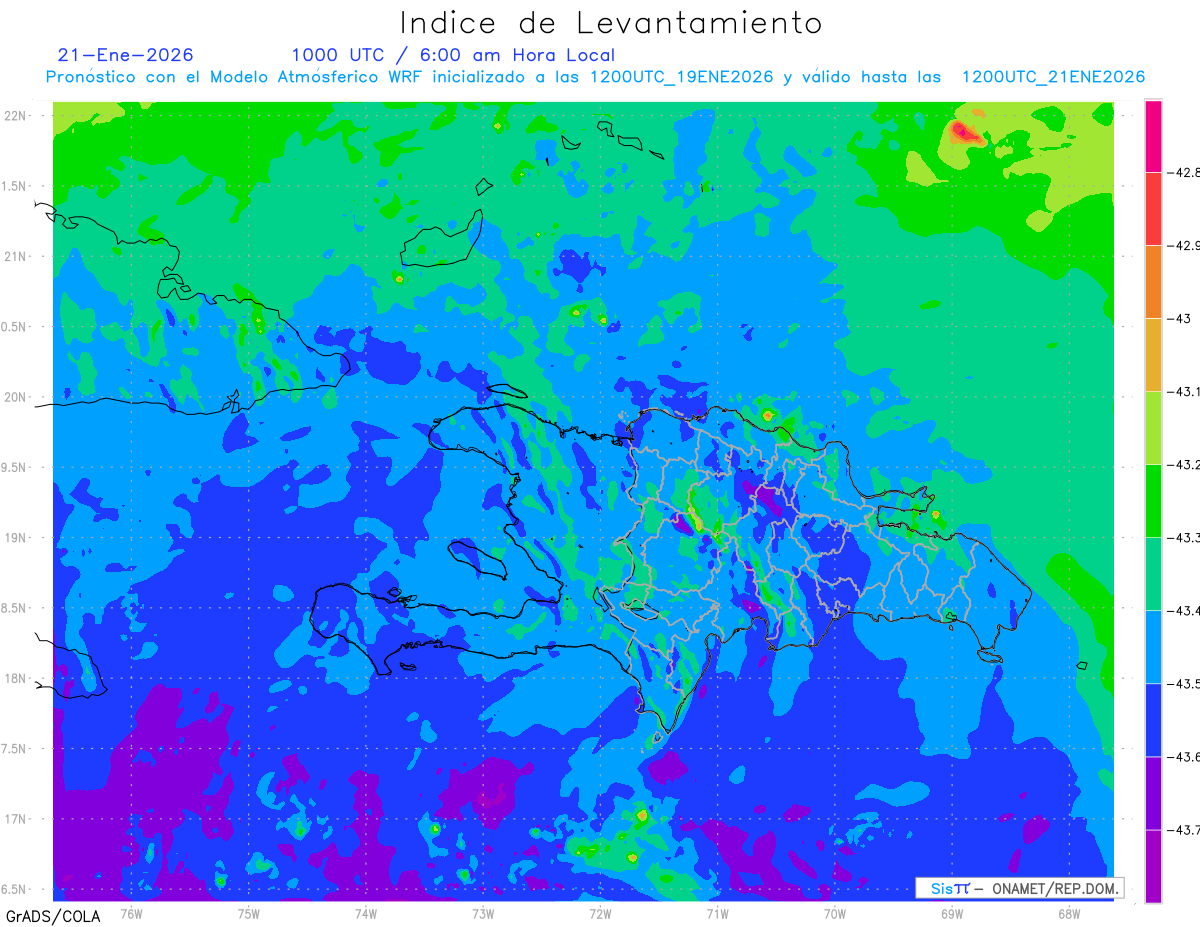Click the "70W" longitude label

tap(835, 912)
